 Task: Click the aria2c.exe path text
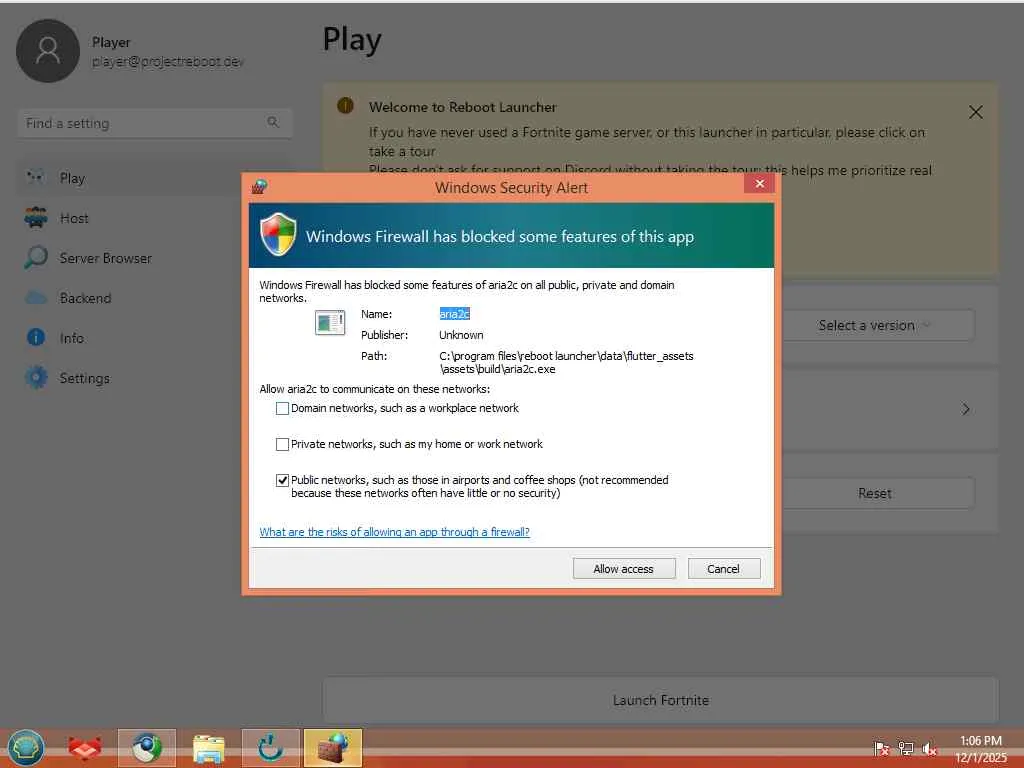click(x=566, y=362)
